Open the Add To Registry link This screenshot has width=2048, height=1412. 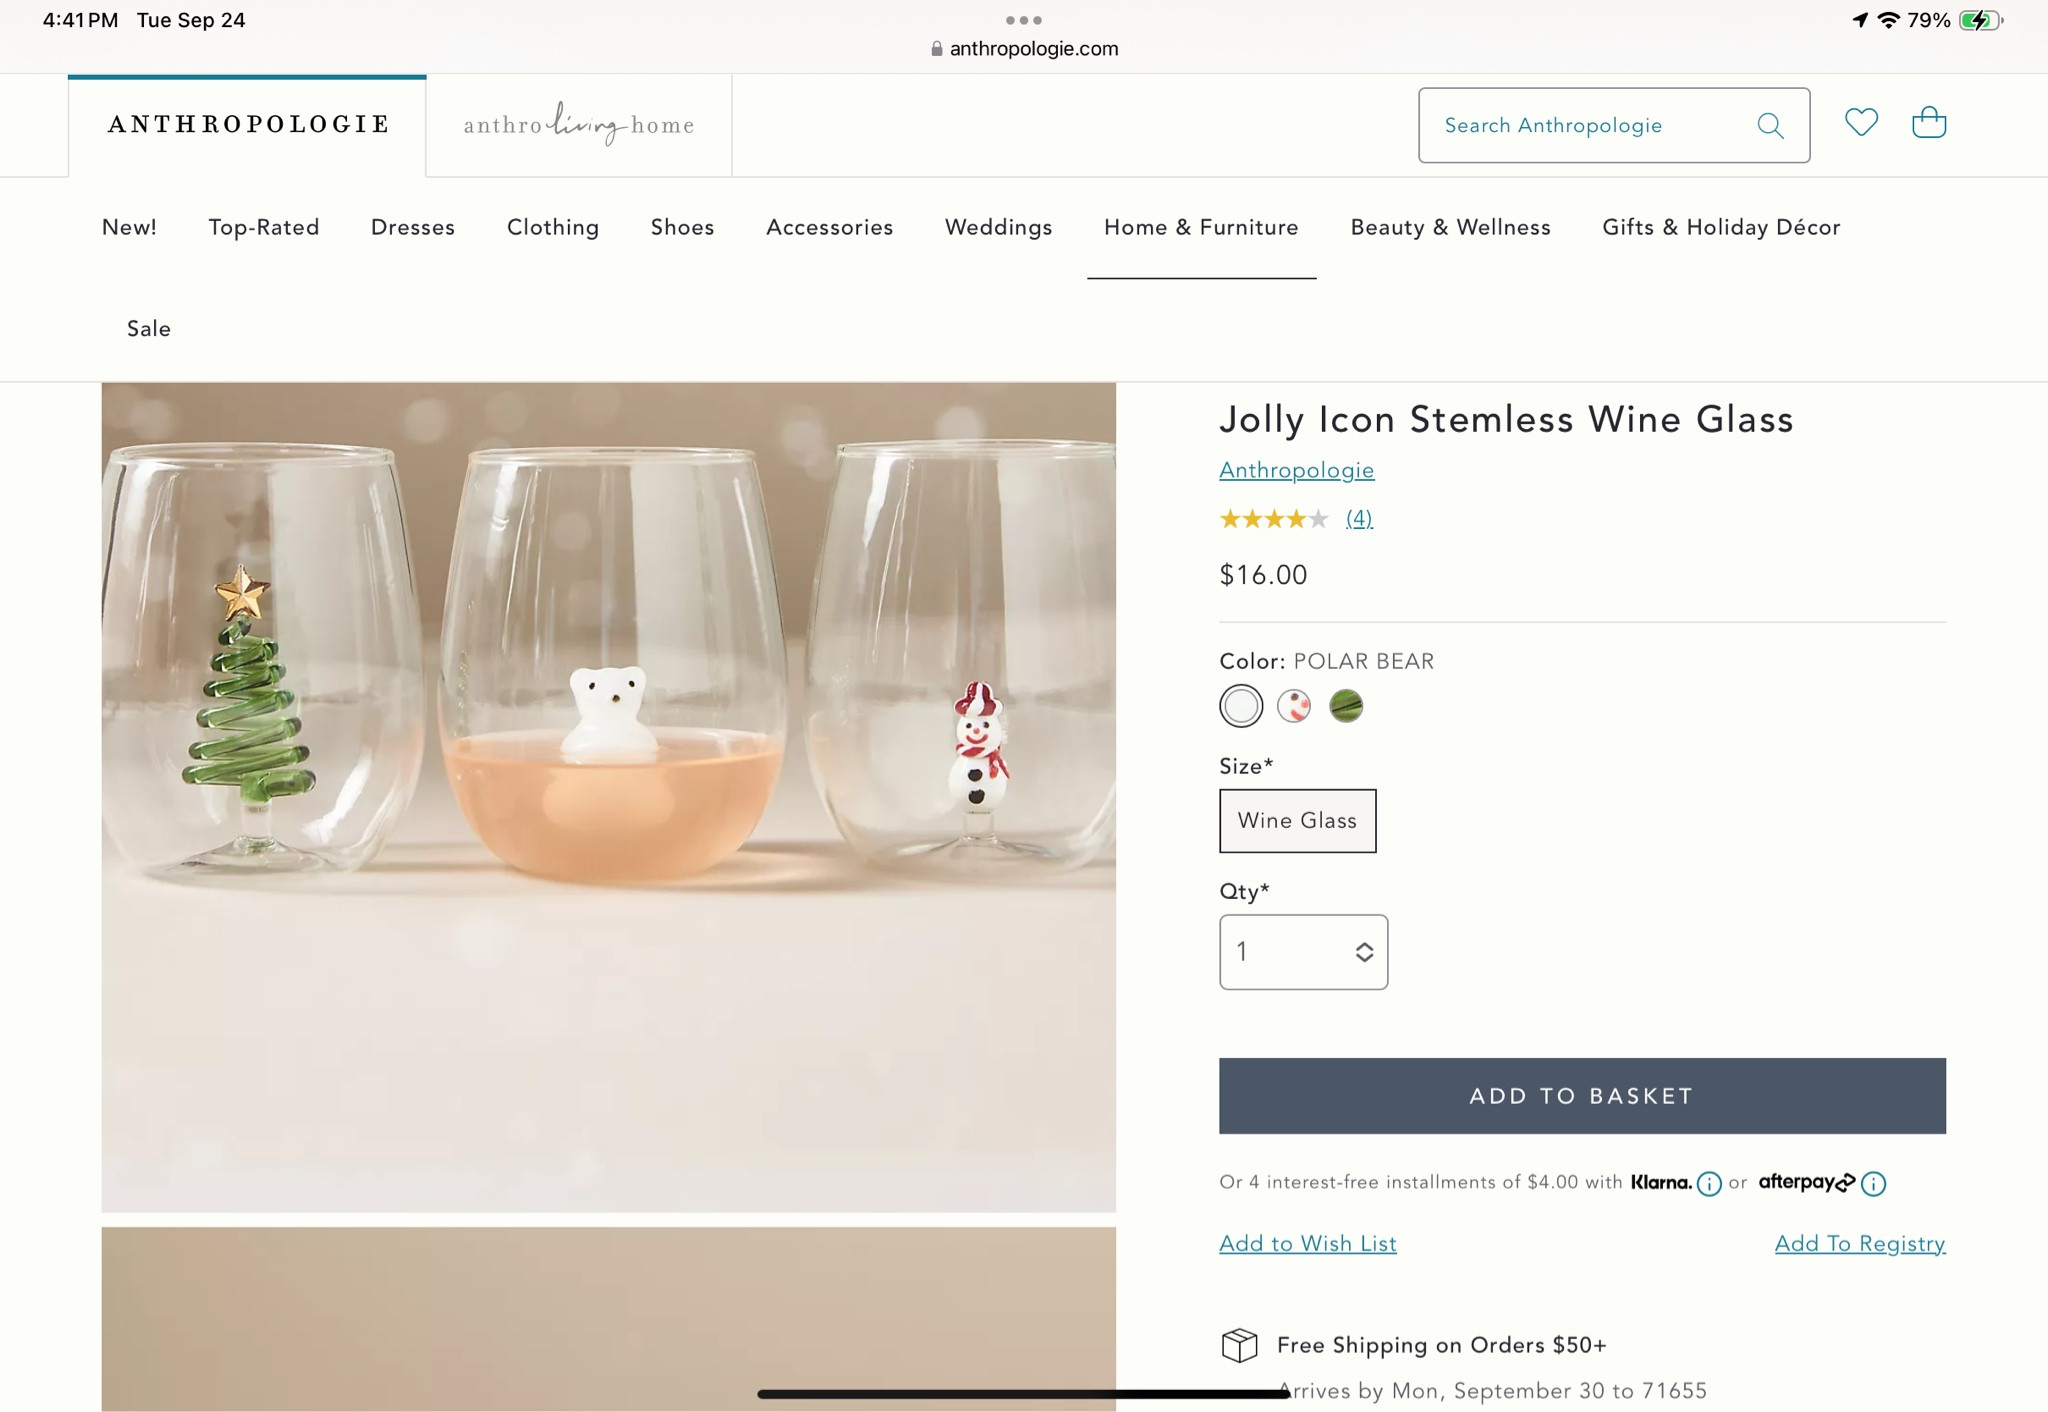coord(1859,1243)
